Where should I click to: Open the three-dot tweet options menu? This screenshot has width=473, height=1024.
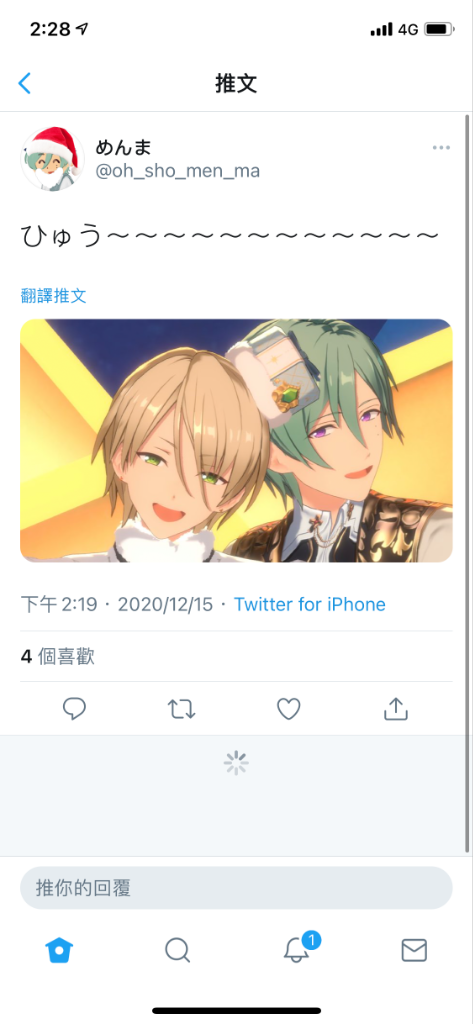pos(441,148)
